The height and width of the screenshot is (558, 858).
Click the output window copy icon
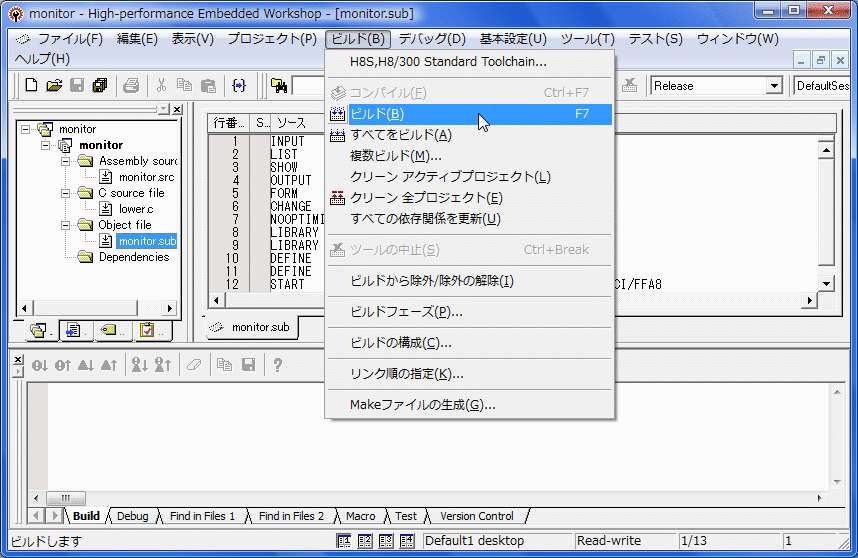pos(224,365)
